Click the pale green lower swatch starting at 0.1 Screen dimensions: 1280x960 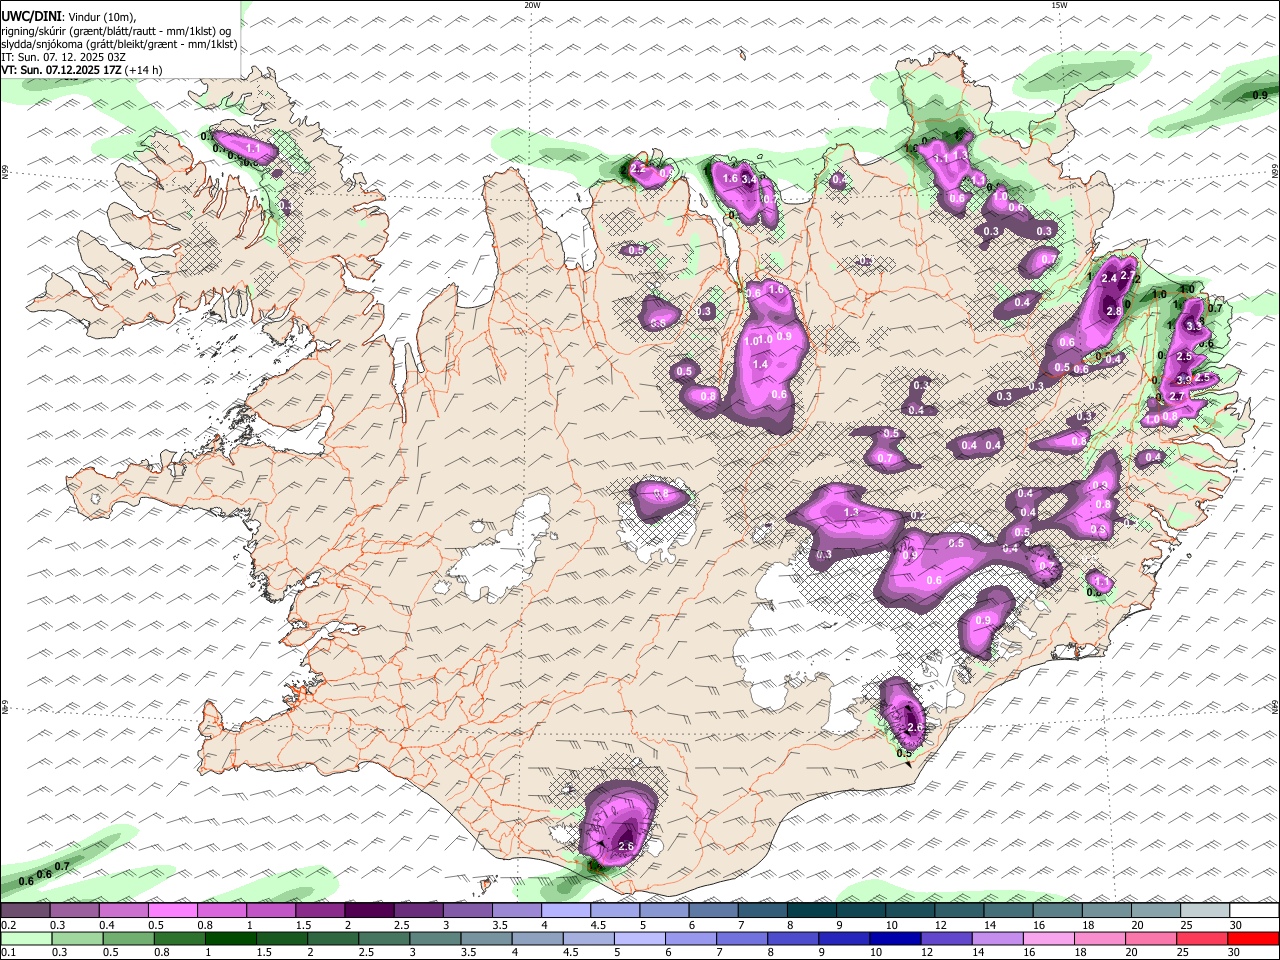point(26,939)
